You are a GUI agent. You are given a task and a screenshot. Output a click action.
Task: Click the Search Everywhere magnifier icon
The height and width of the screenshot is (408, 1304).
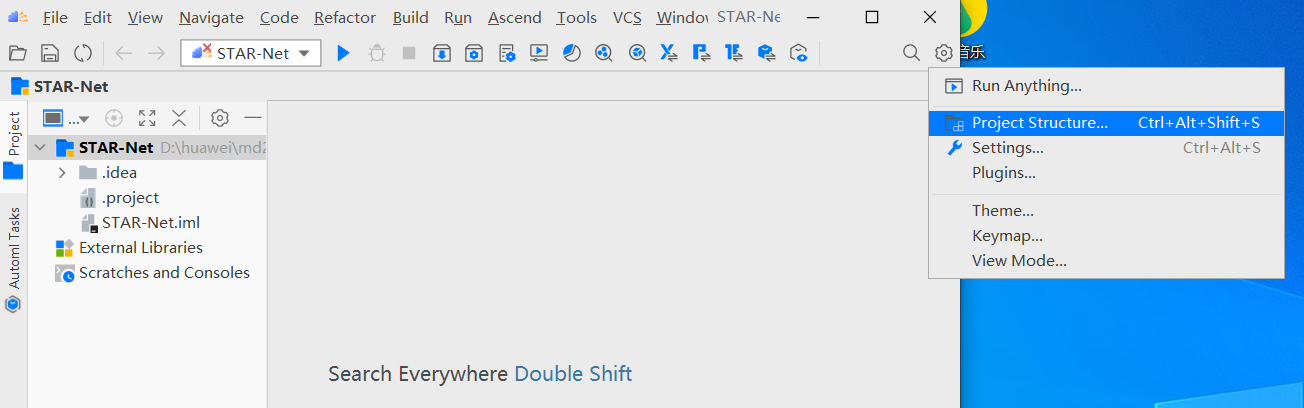(911, 53)
